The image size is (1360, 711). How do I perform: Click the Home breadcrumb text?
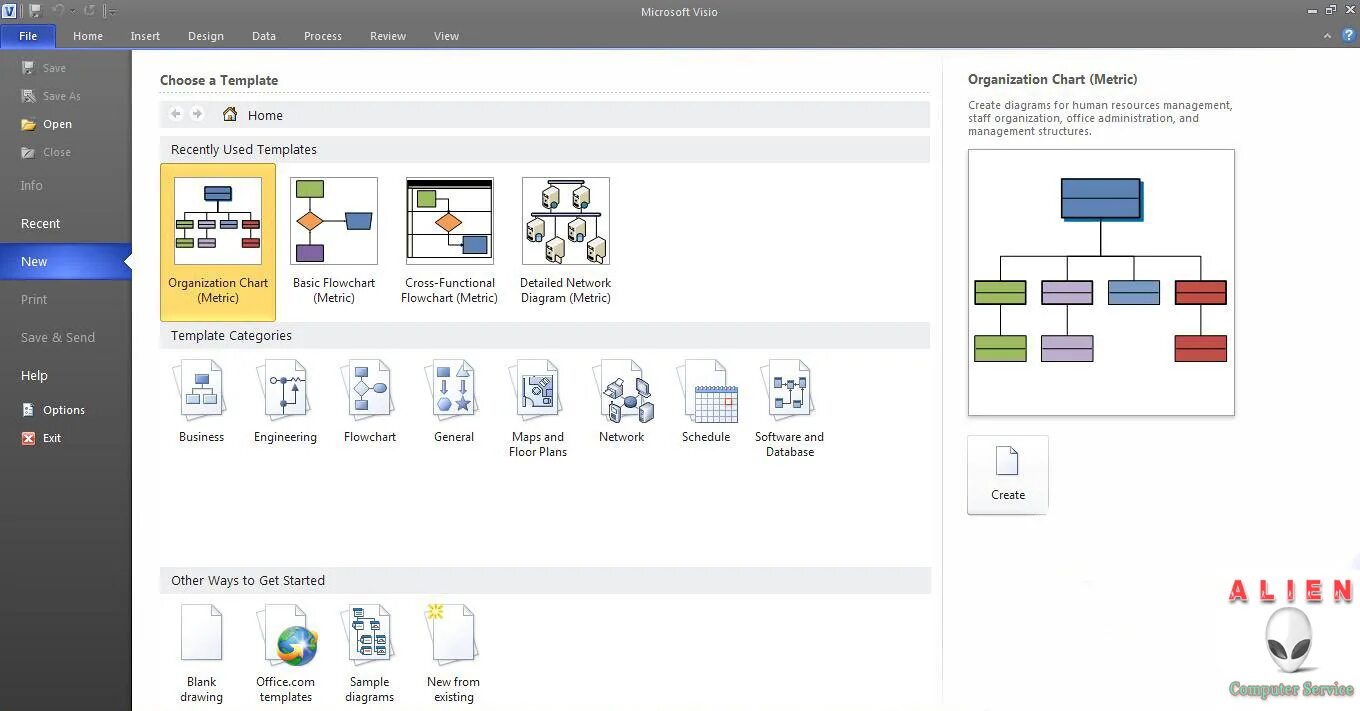click(x=265, y=115)
